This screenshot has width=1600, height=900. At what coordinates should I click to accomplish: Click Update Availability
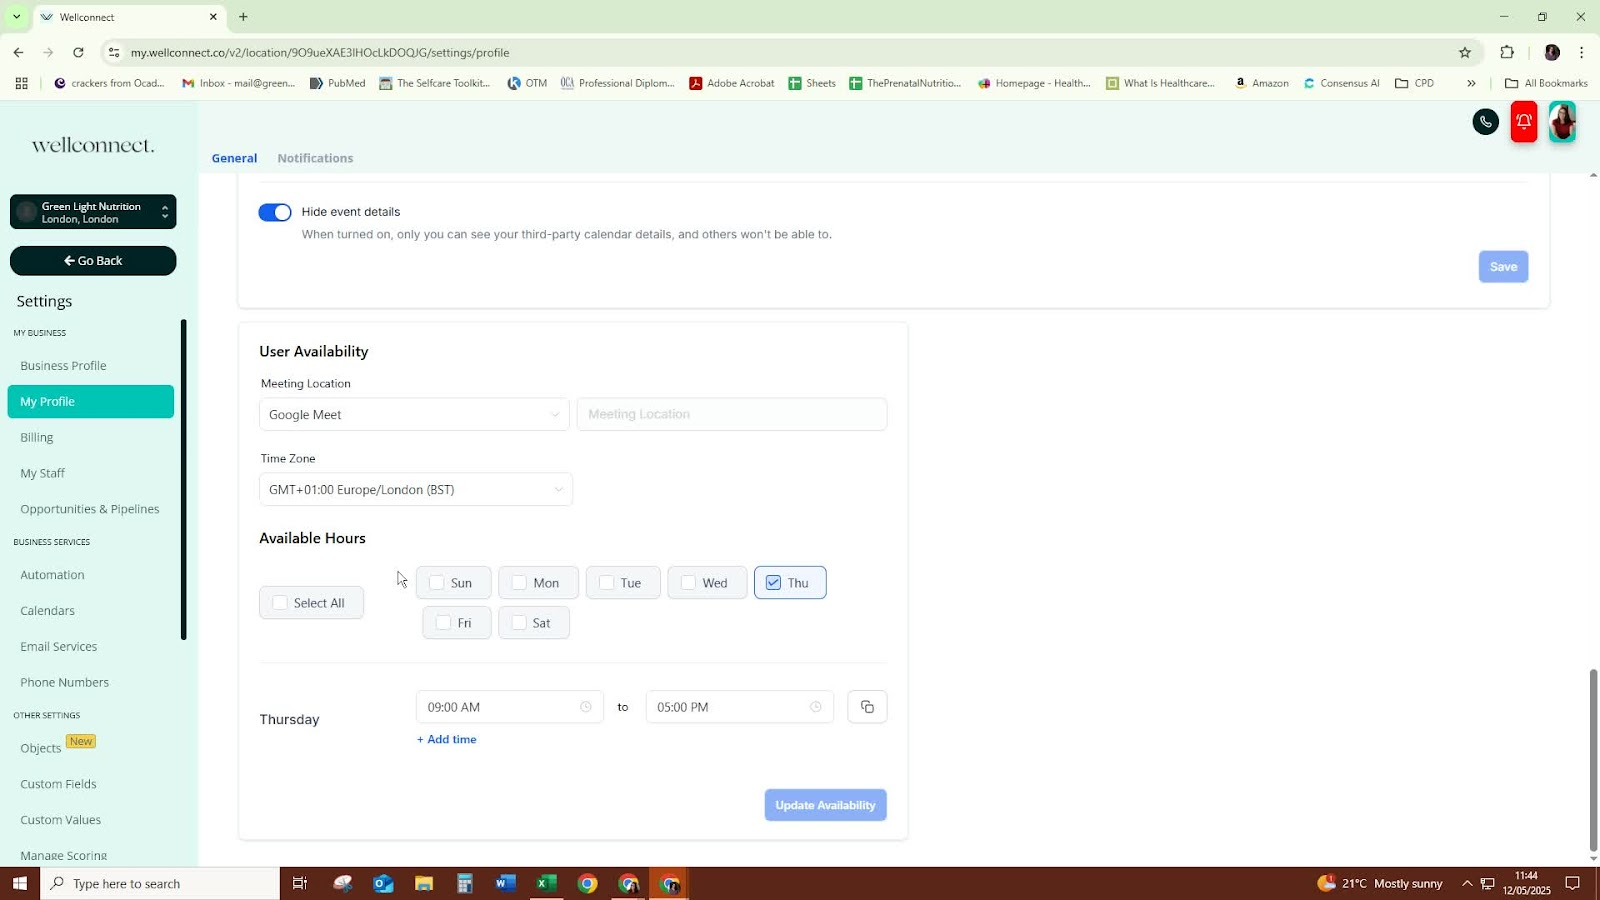[825, 805]
